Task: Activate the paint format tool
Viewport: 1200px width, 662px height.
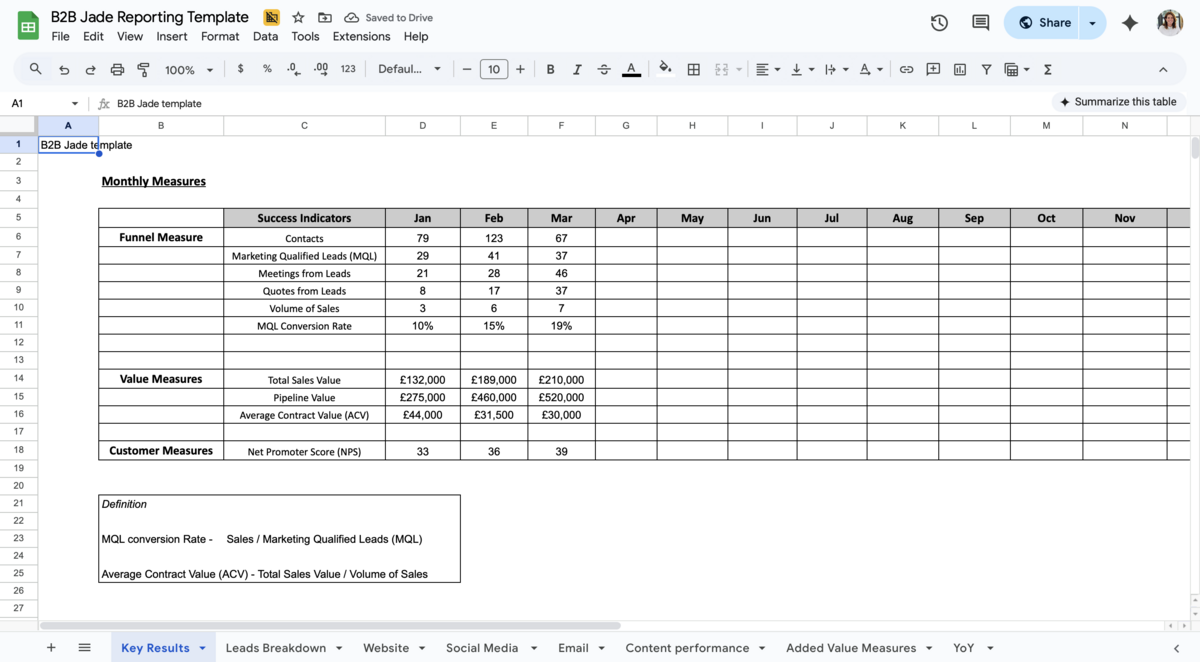Action: pos(143,69)
